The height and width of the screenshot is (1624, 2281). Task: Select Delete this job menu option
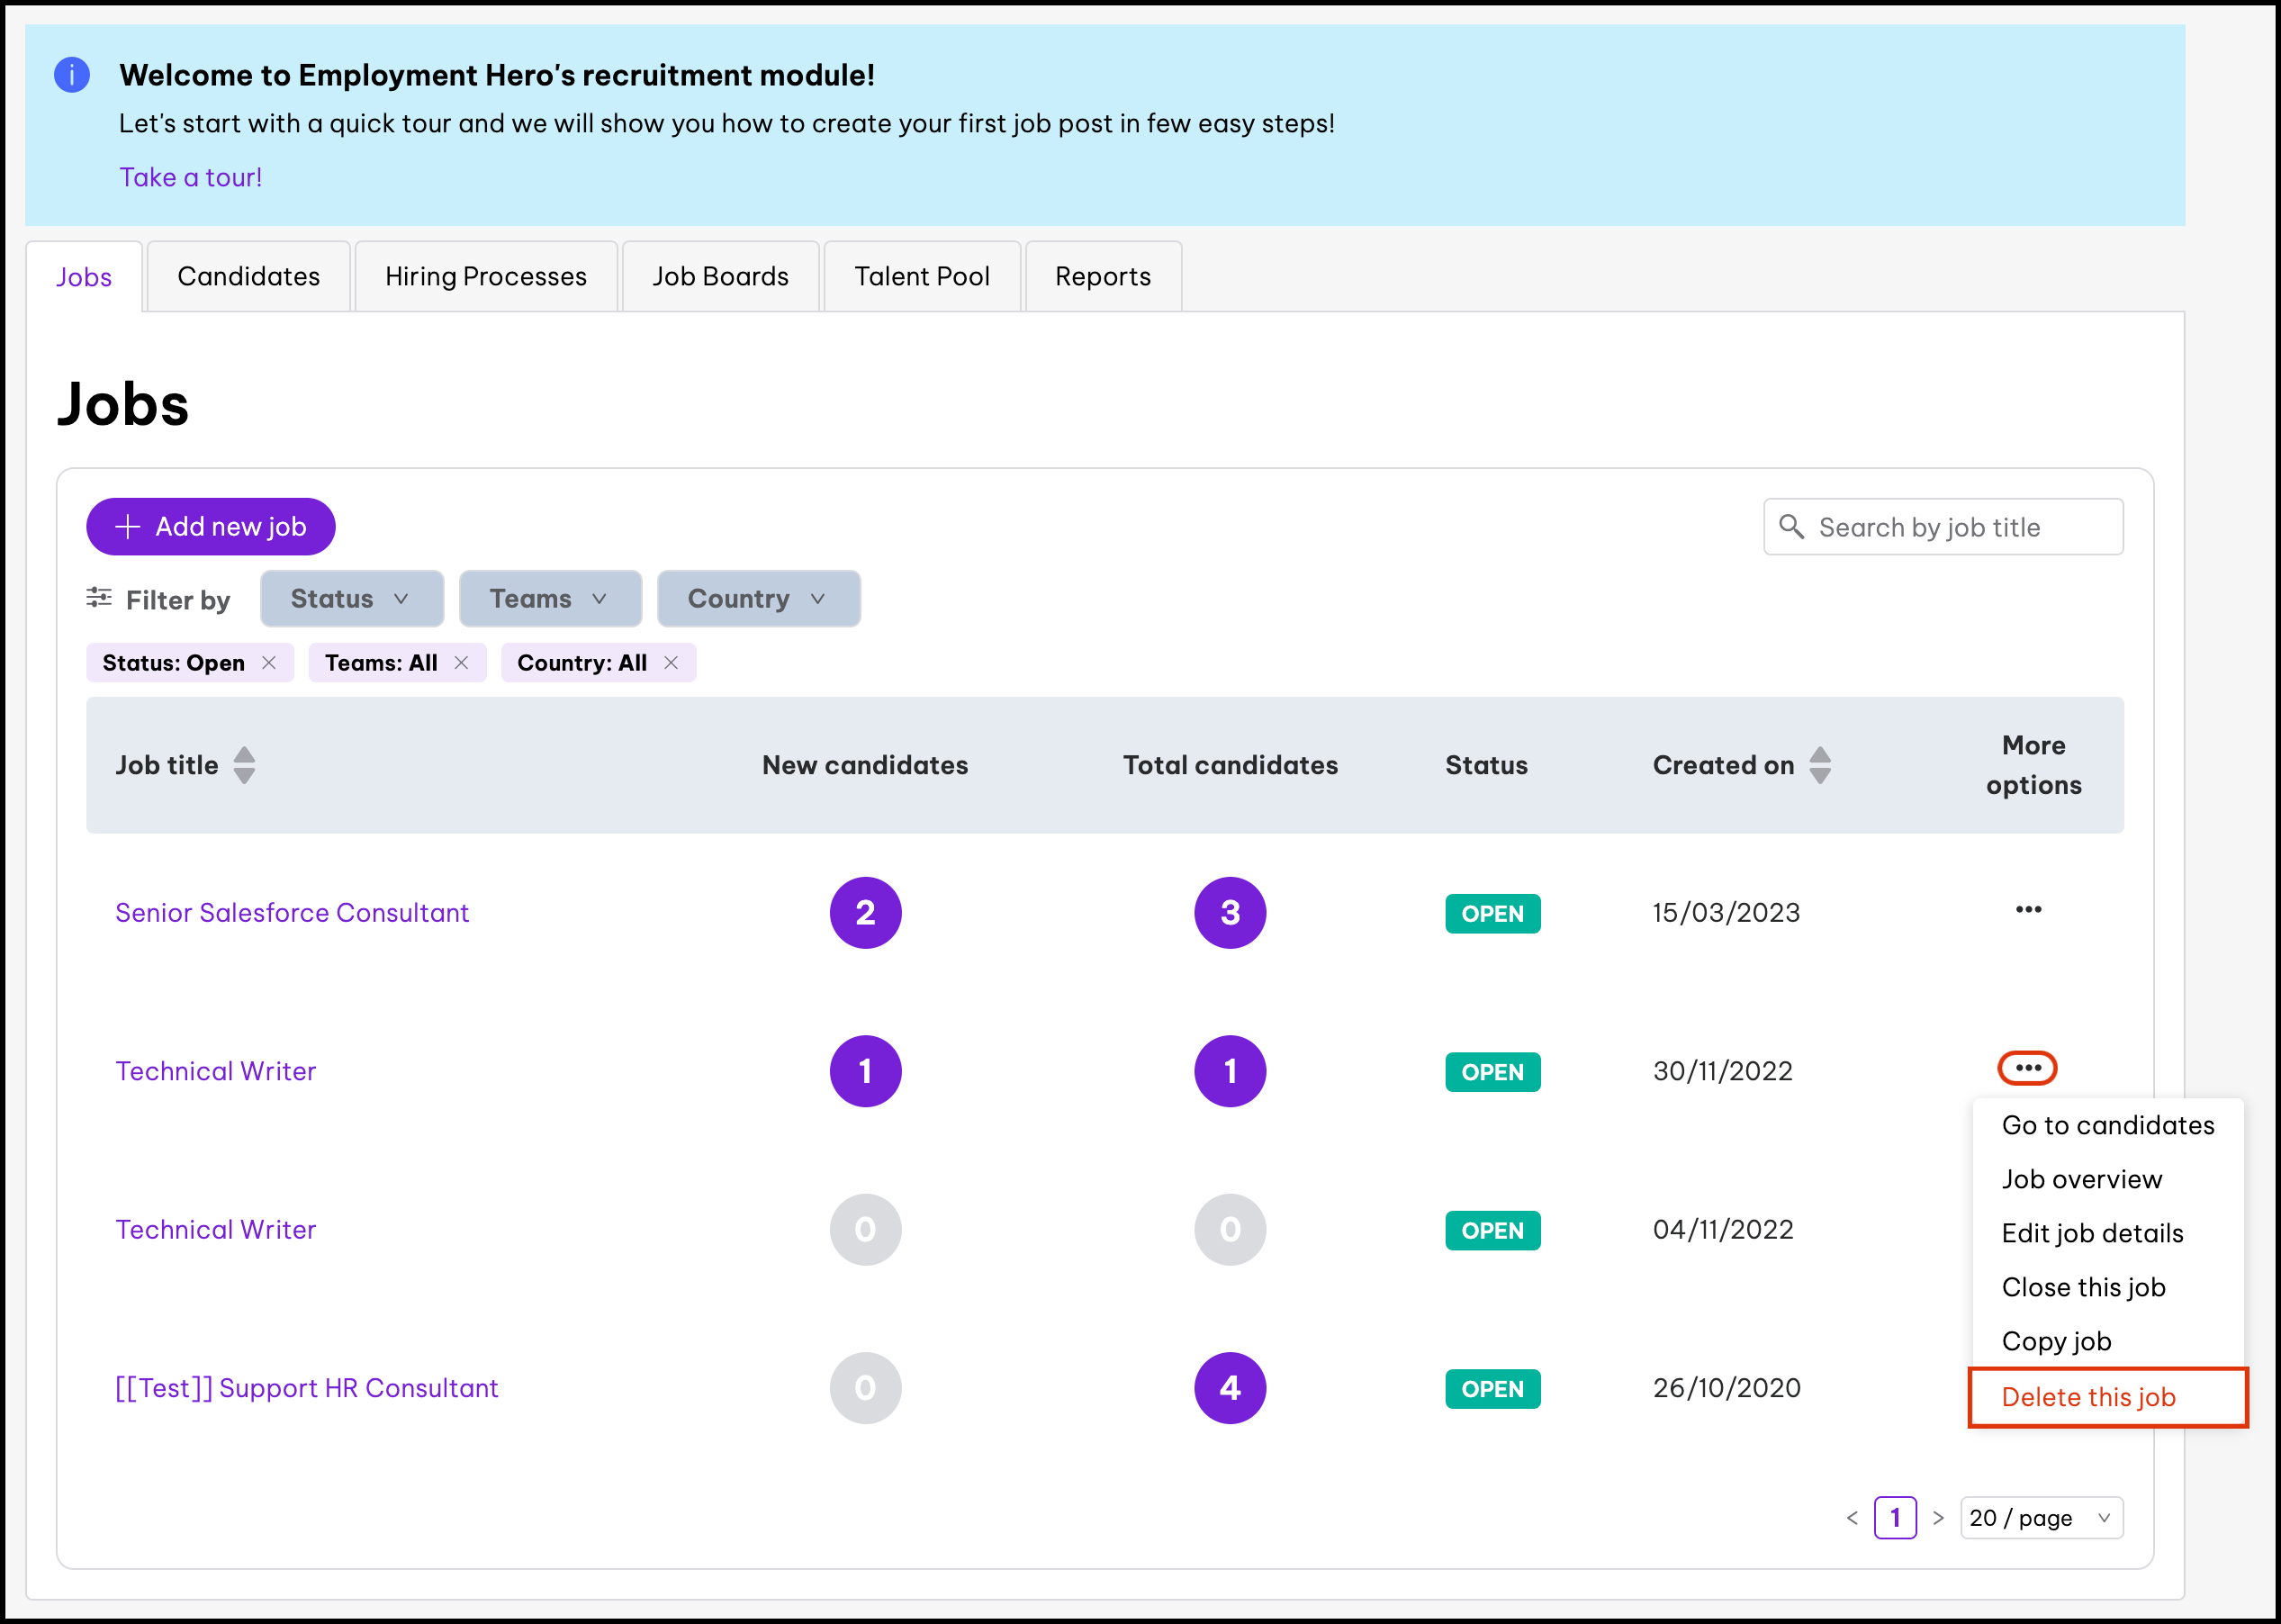tap(2088, 1397)
